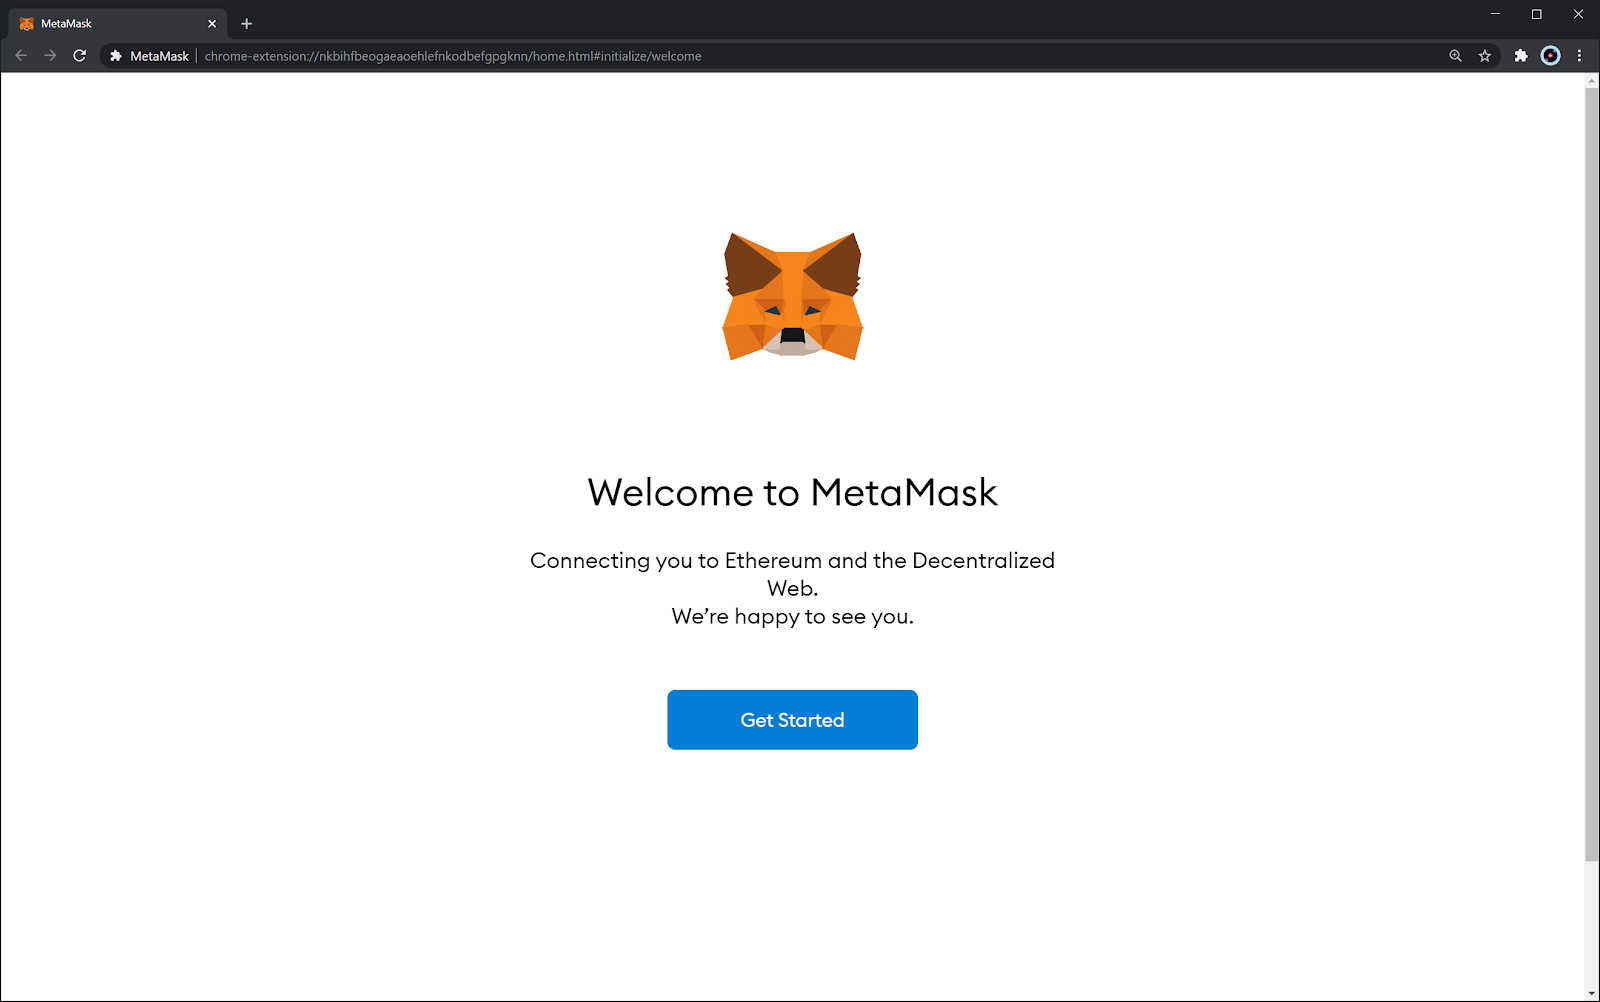Close the Chrome window
The image size is (1600, 1002).
point(1578,14)
